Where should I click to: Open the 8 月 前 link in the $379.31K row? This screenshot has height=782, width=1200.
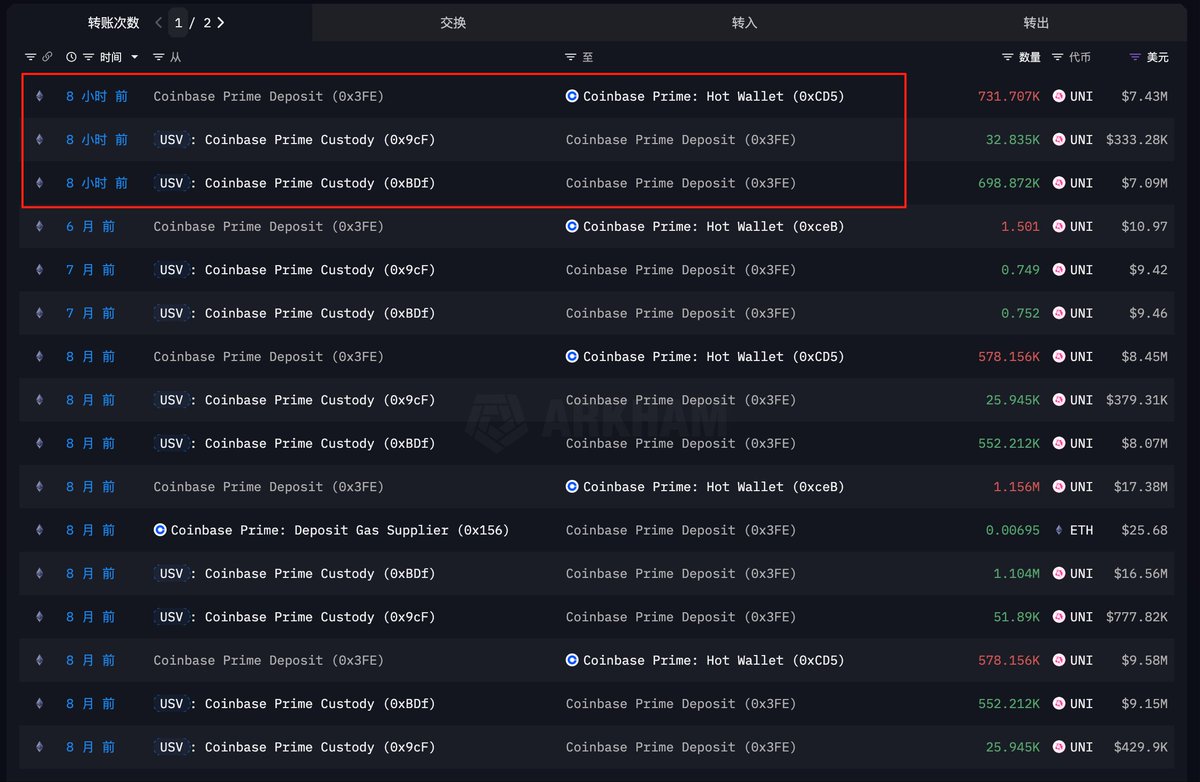click(x=91, y=400)
